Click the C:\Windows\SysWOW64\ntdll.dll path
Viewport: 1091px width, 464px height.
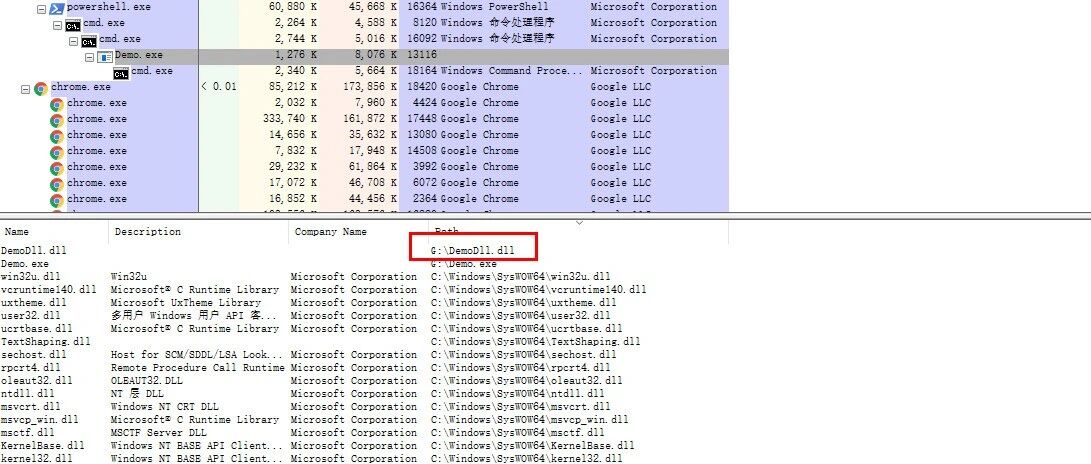point(518,394)
